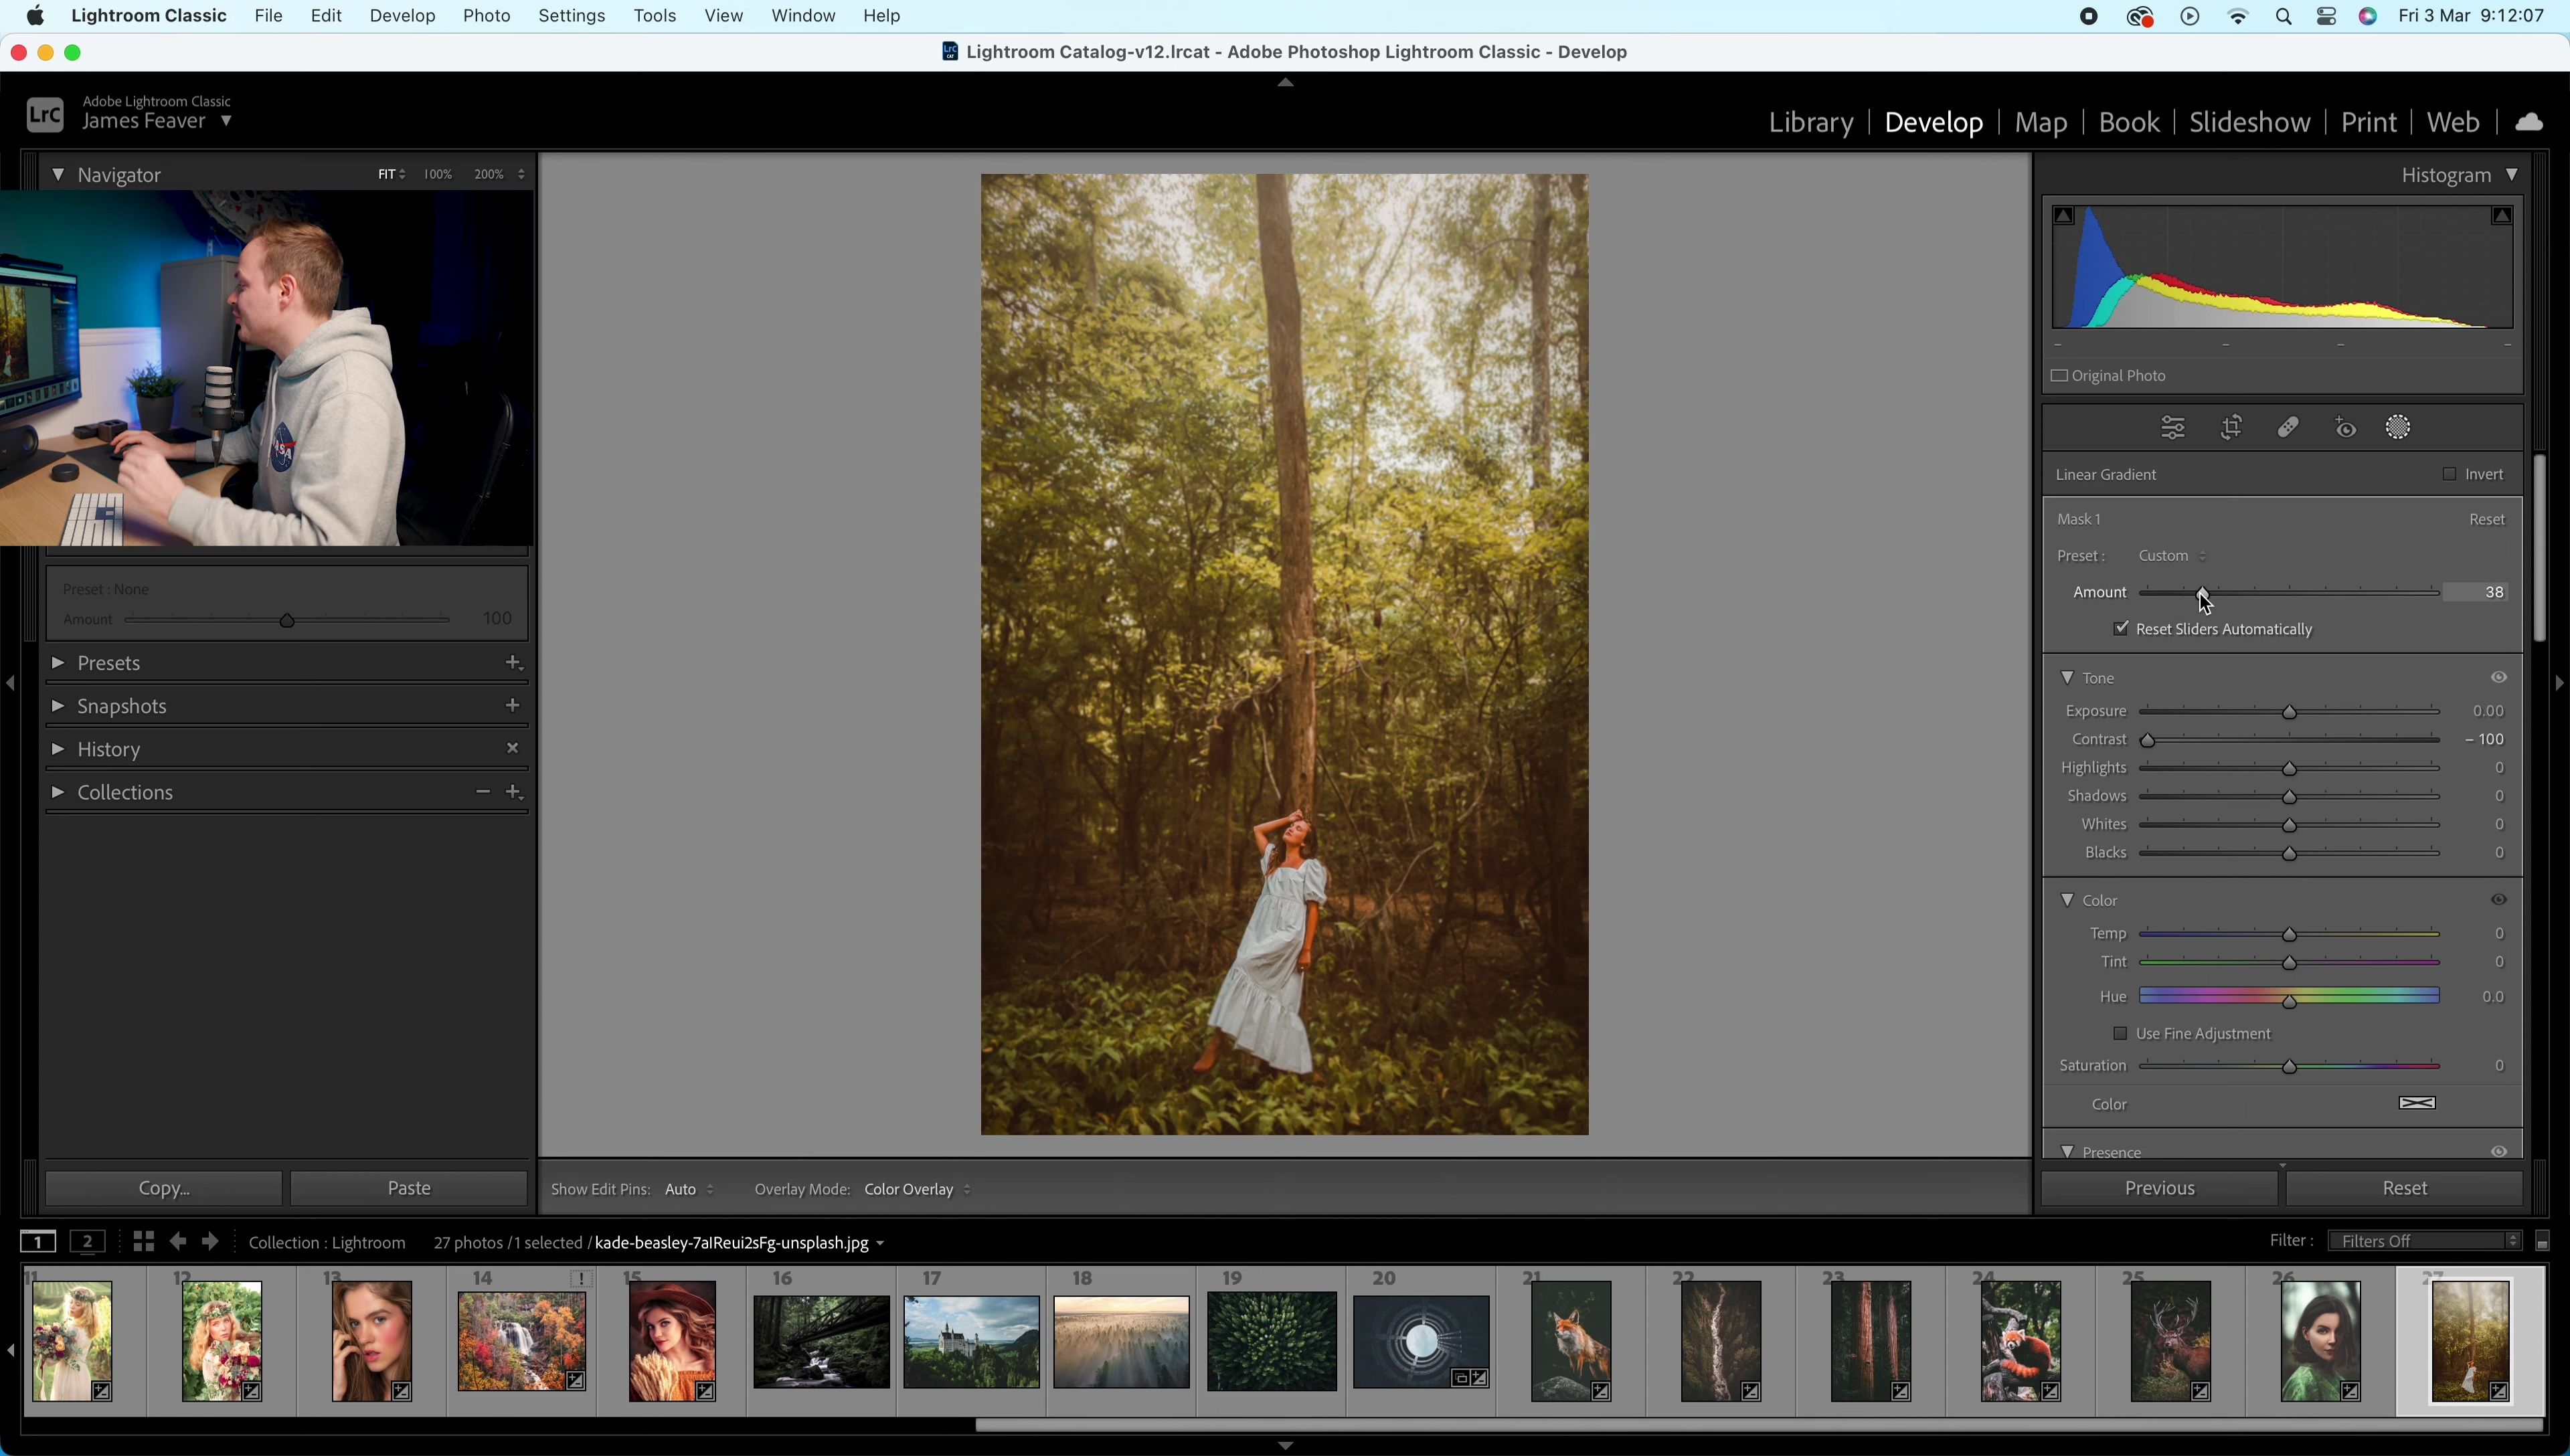Click the Paste button
The width and height of the screenshot is (2570, 1456).
(x=408, y=1188)
